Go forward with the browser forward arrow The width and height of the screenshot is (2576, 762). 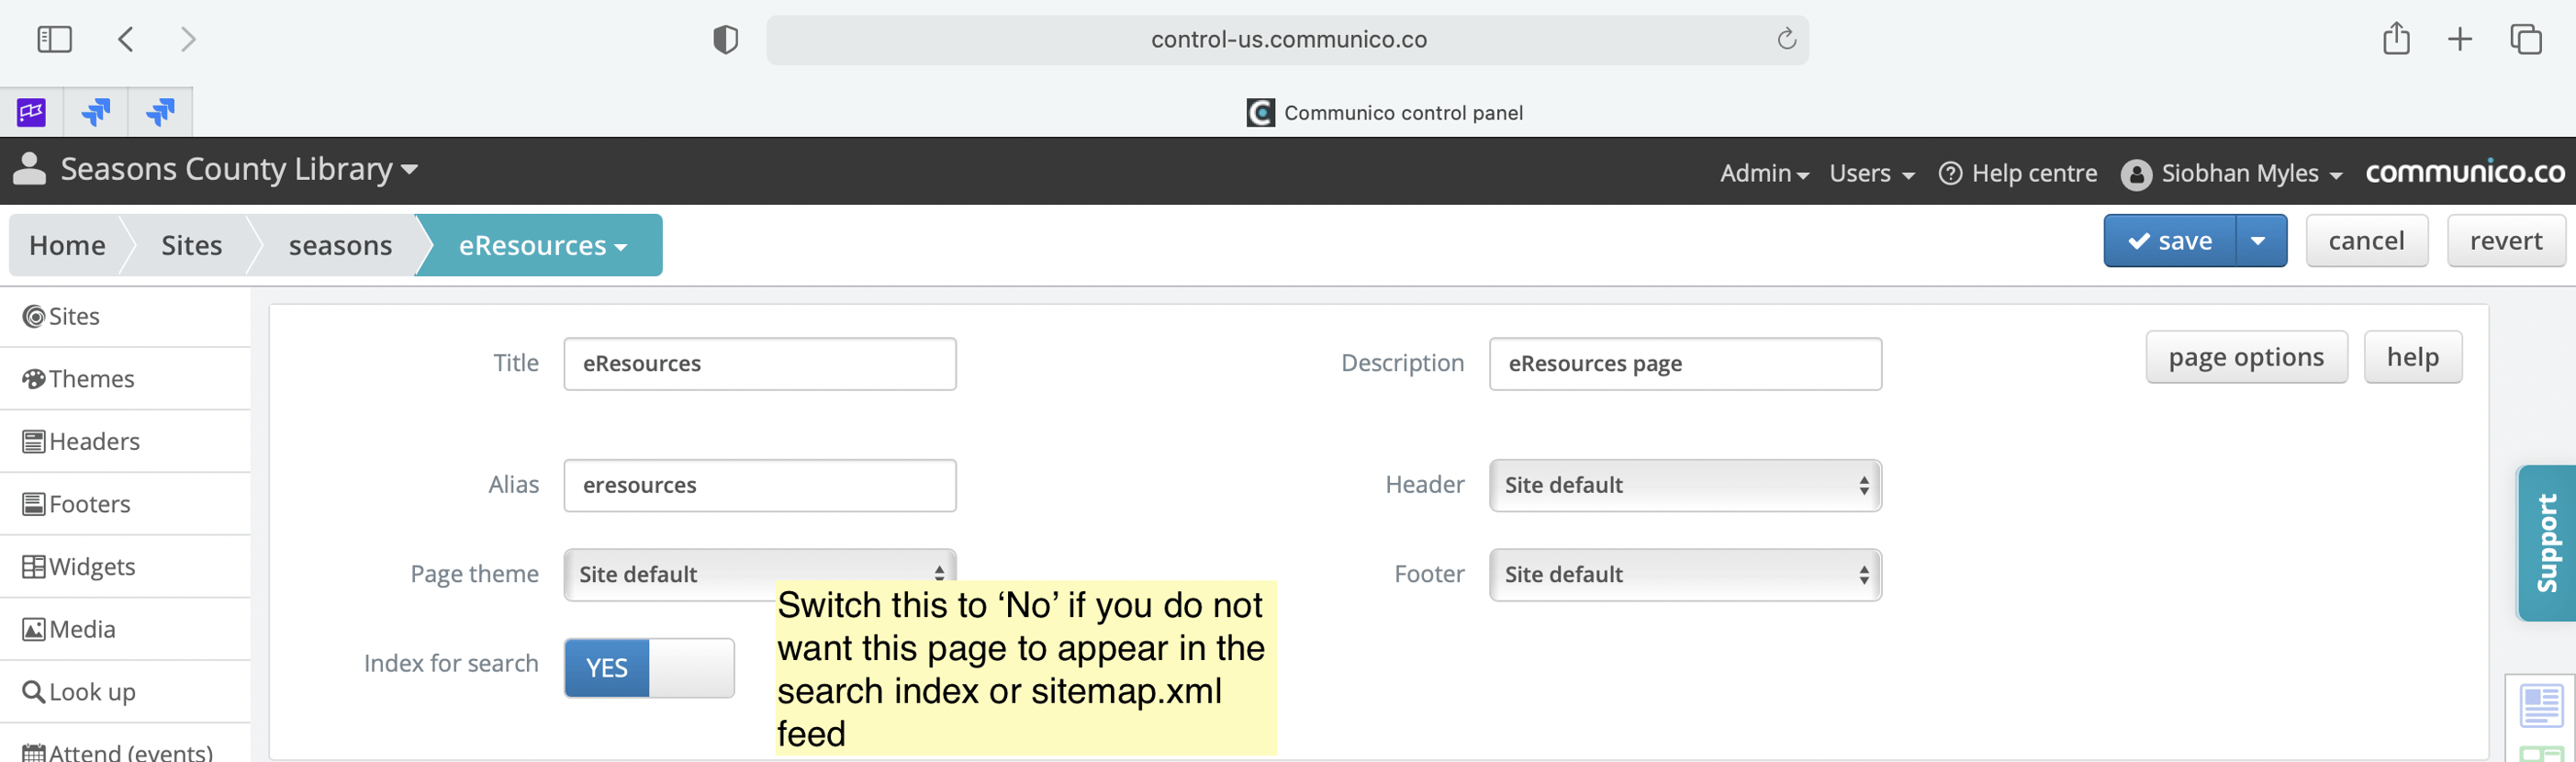tap(188, 39)
